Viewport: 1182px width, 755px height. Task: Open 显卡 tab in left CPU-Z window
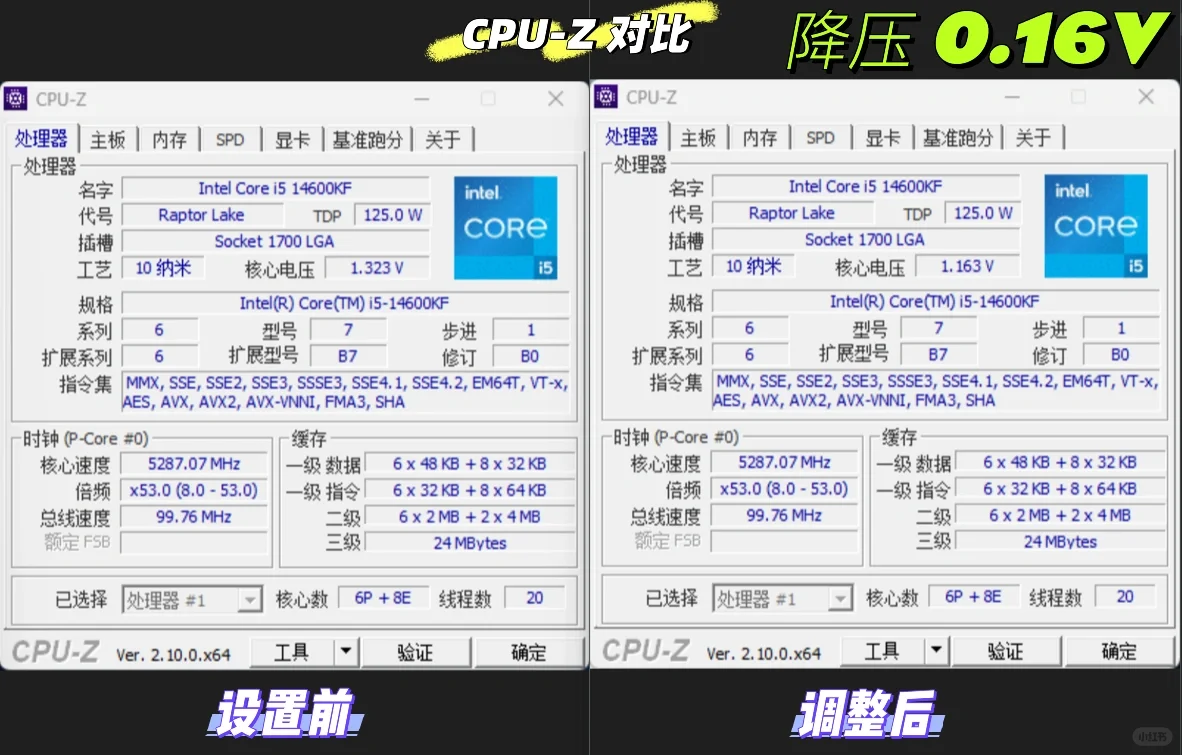pos(292,139)
